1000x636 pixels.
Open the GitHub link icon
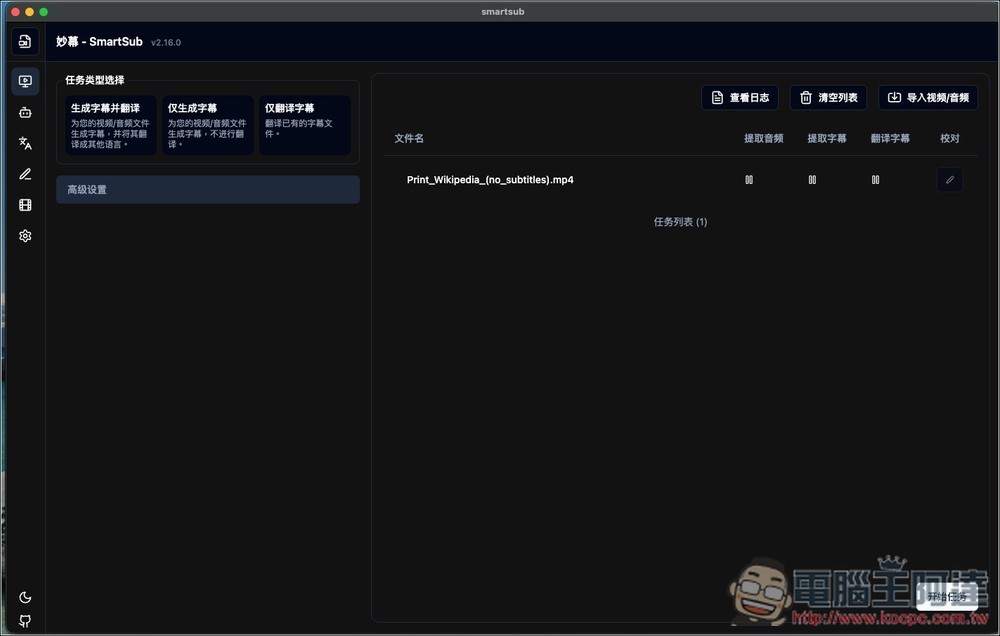25,621
